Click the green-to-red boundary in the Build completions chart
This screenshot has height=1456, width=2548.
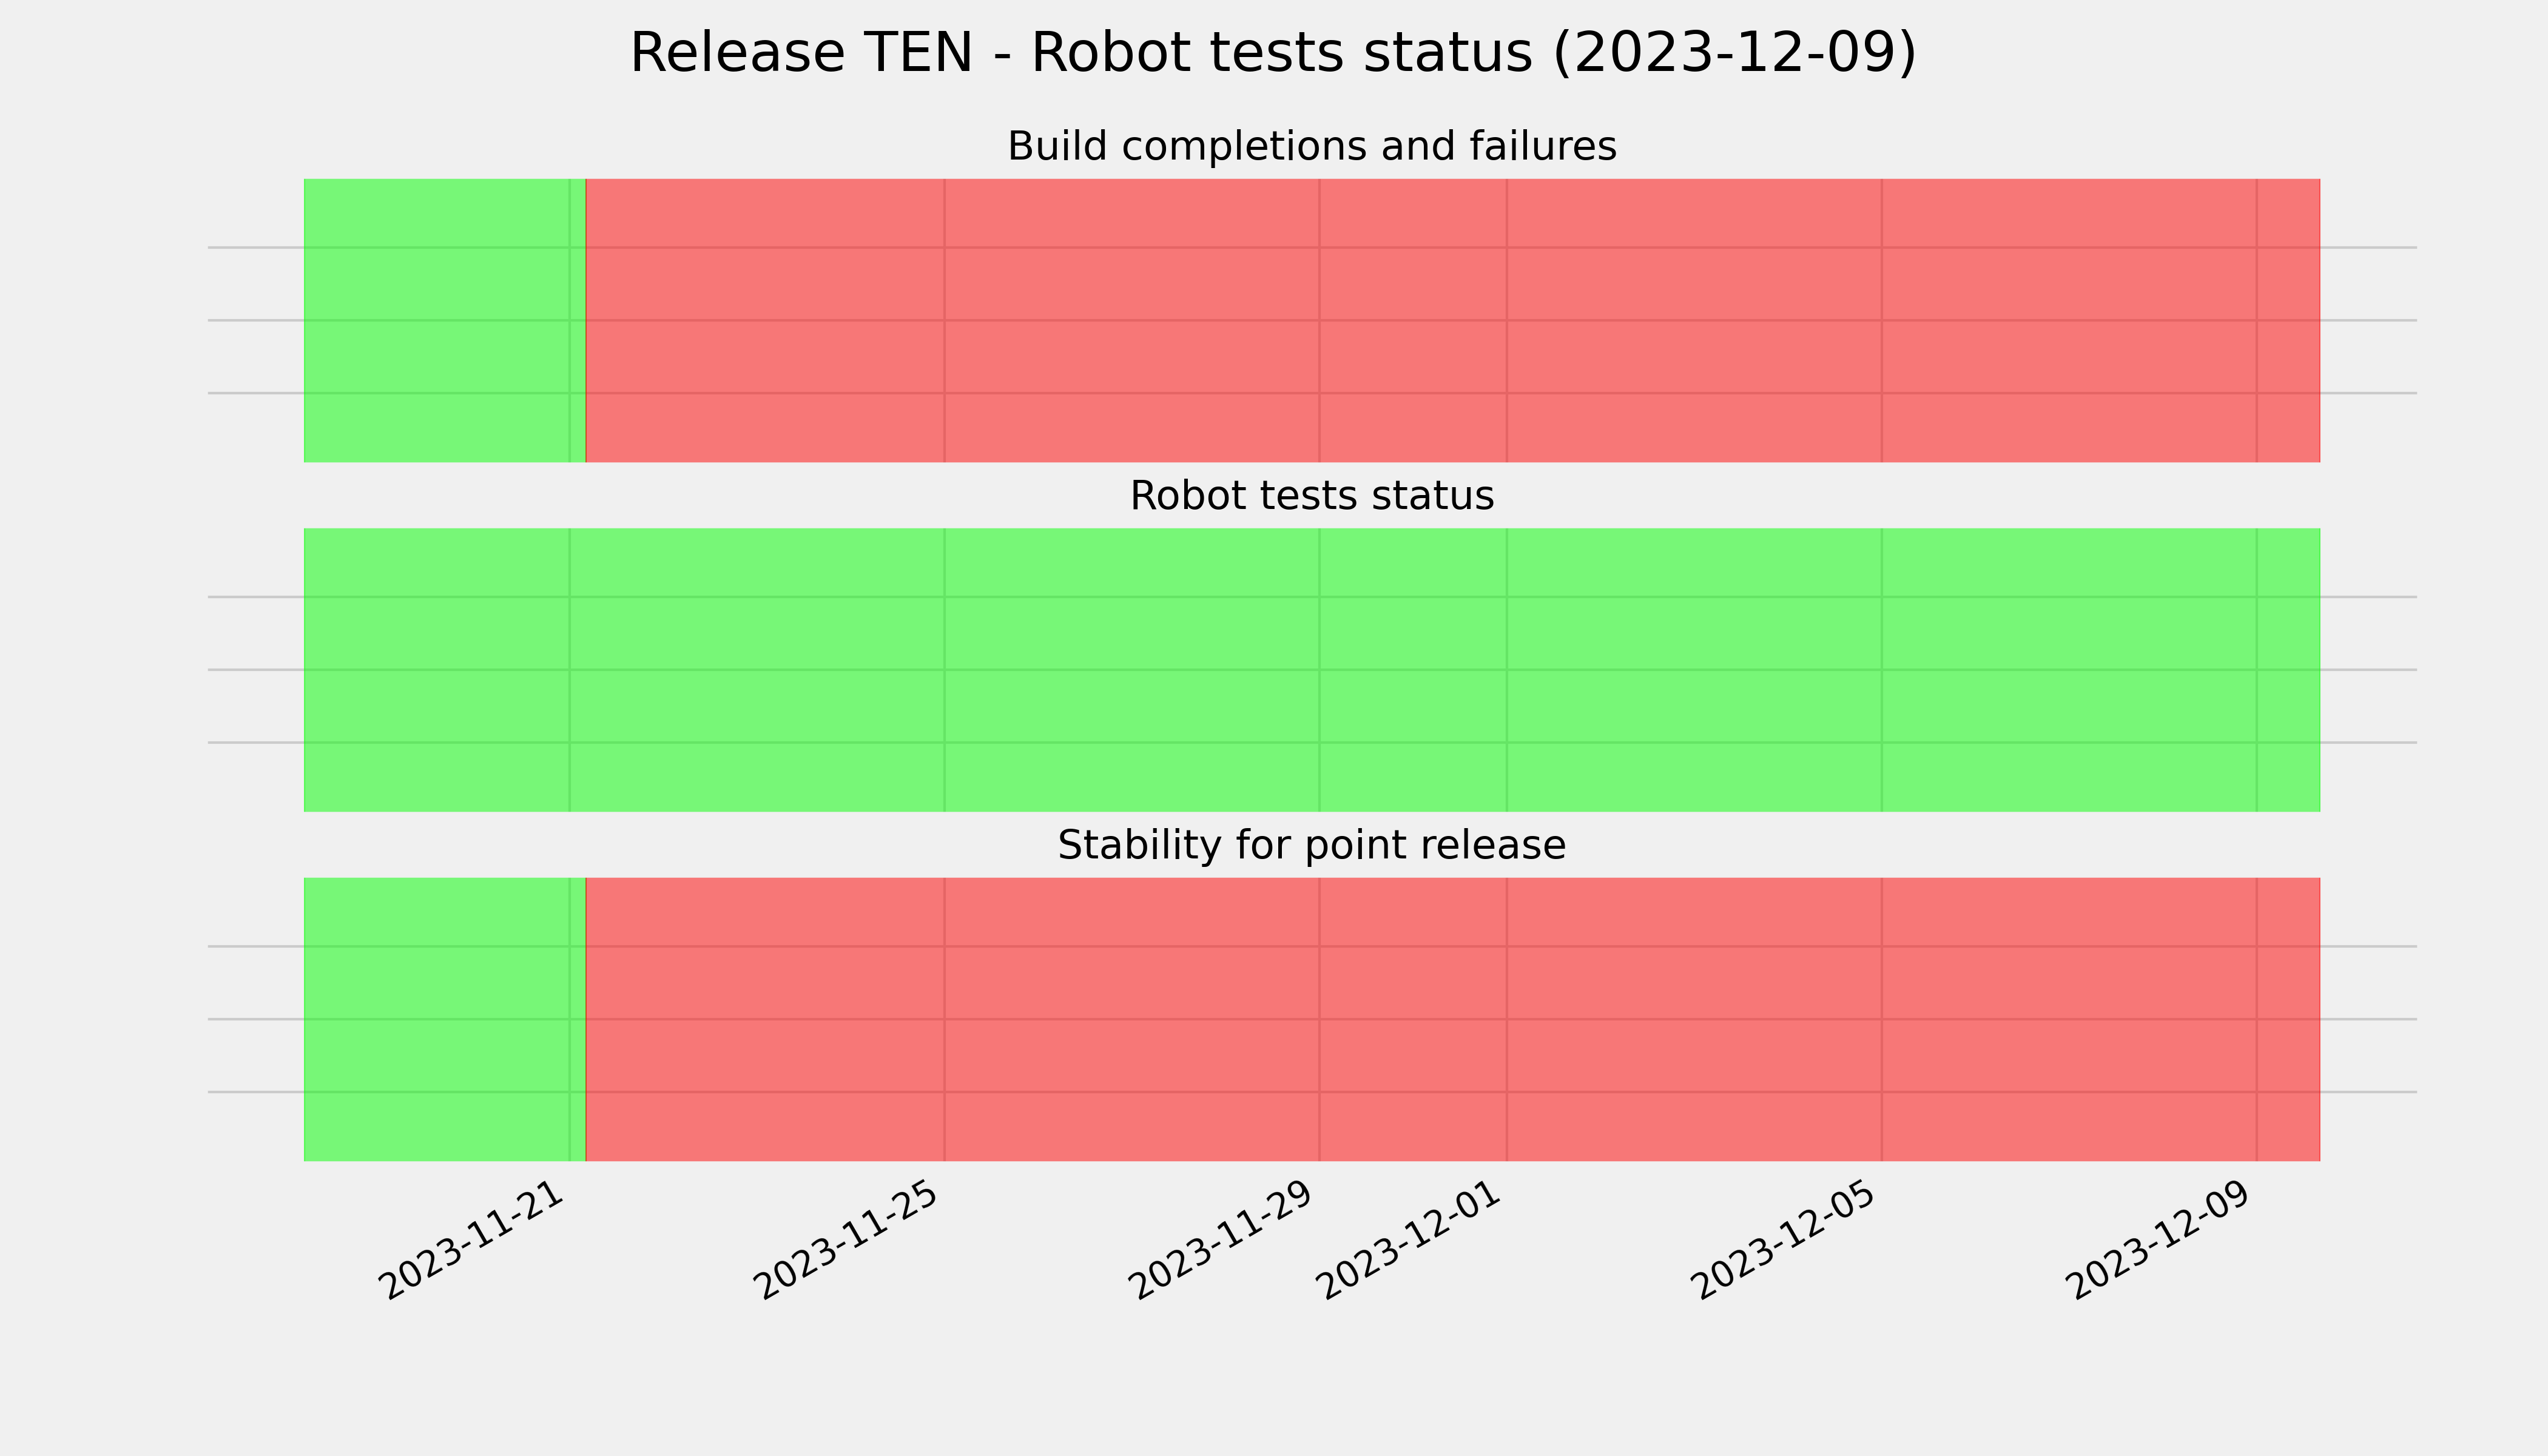click(585, 320)
